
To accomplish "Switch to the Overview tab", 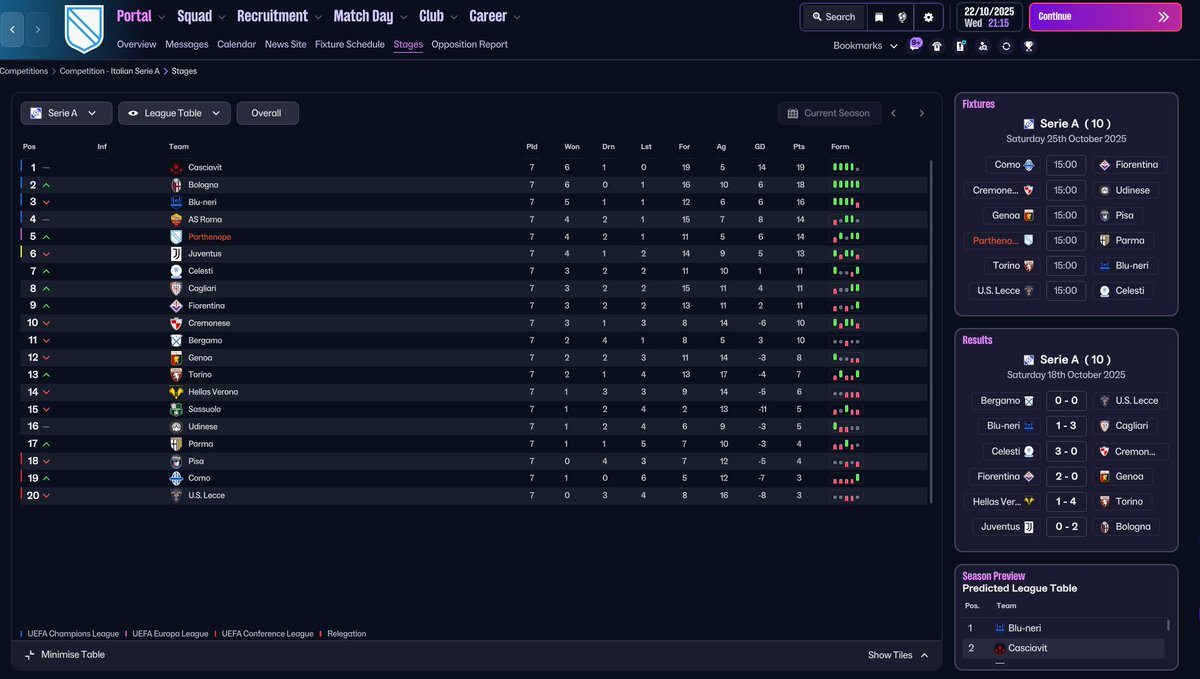I will 137,44.
